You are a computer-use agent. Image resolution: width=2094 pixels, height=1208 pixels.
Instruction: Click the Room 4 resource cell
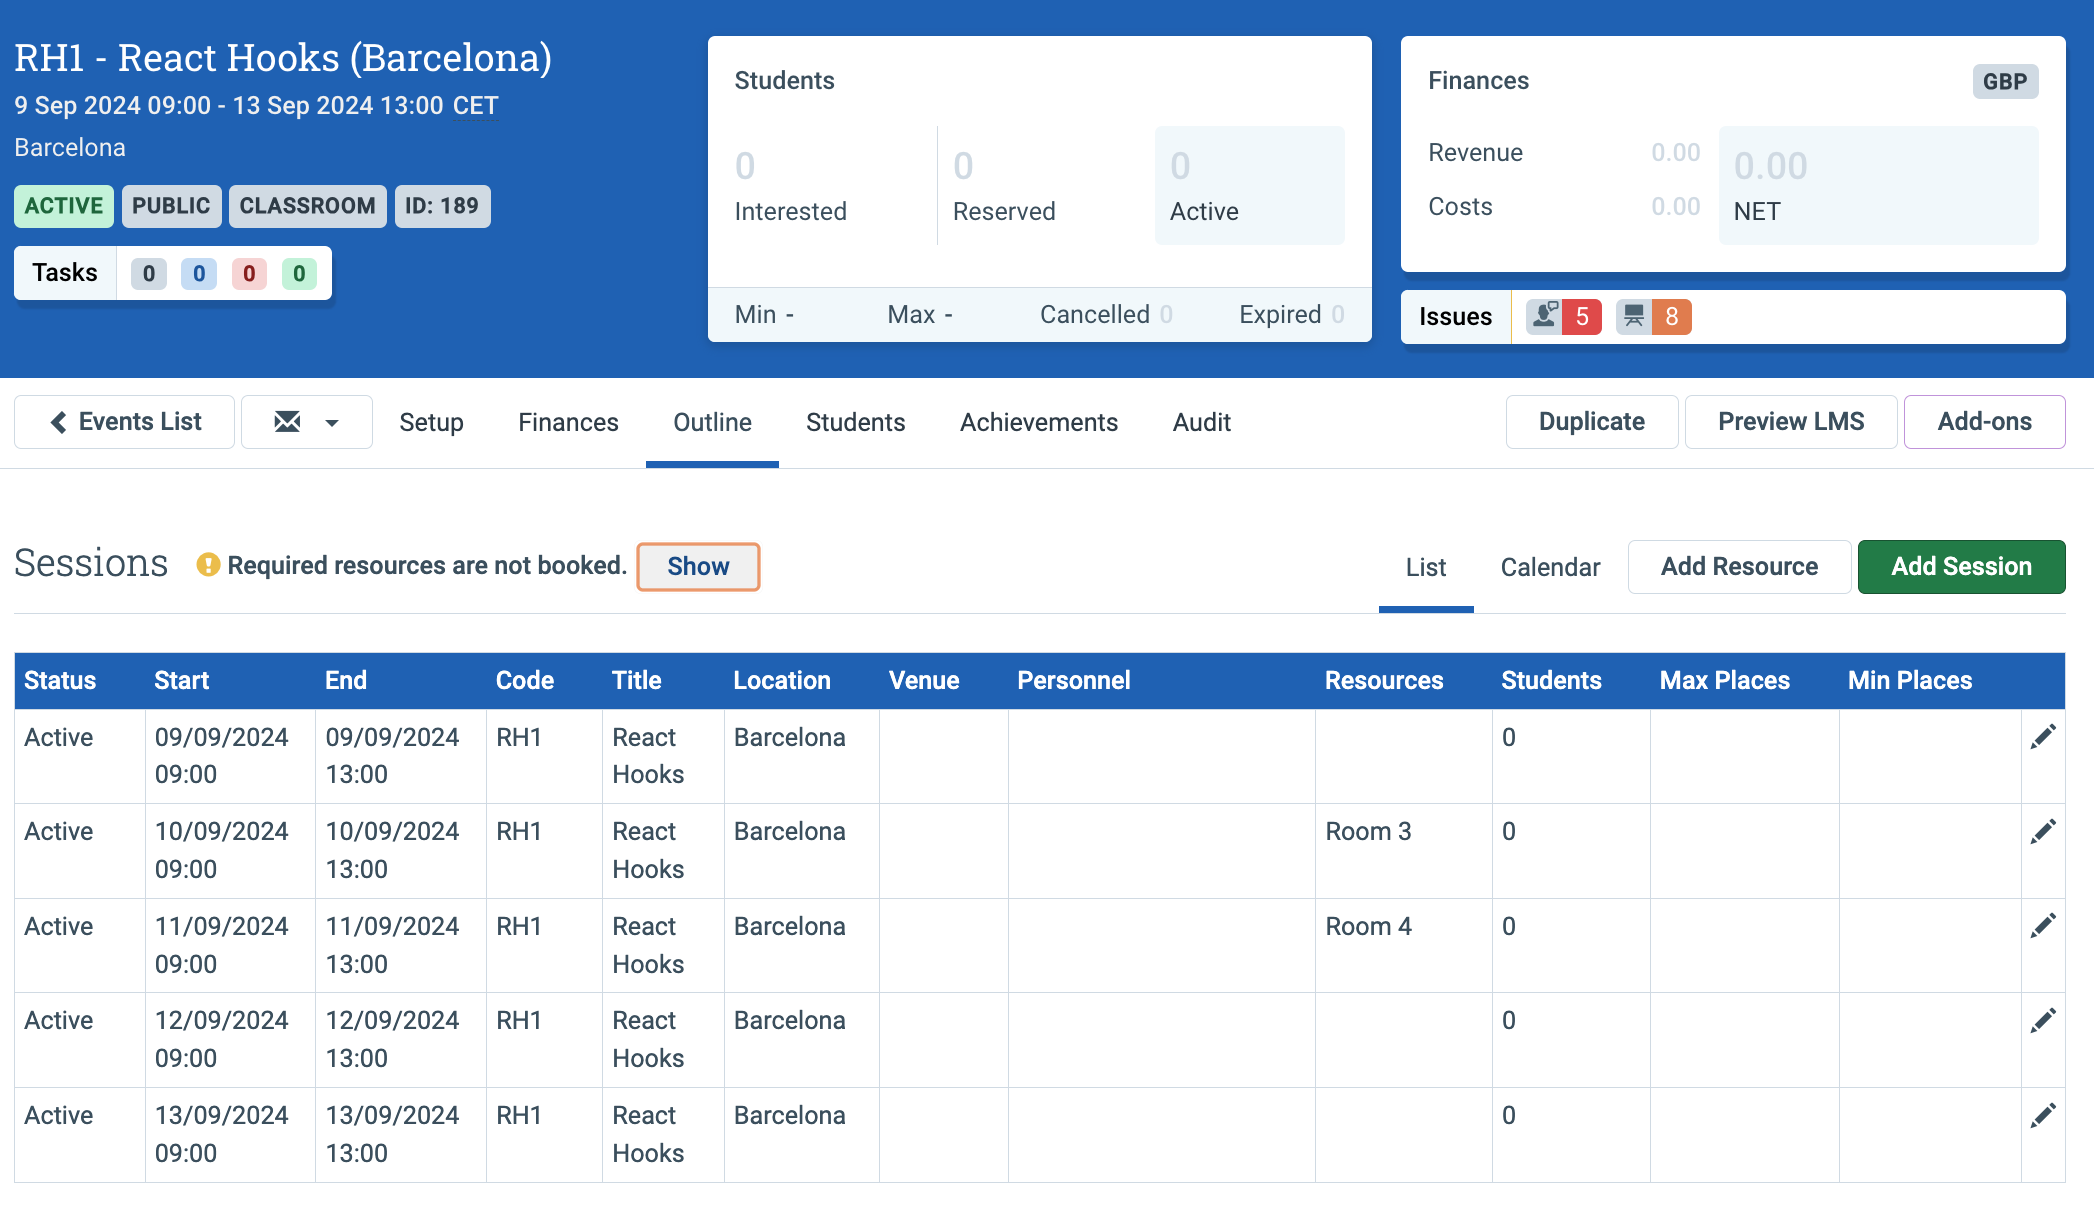click(1403, 945)
